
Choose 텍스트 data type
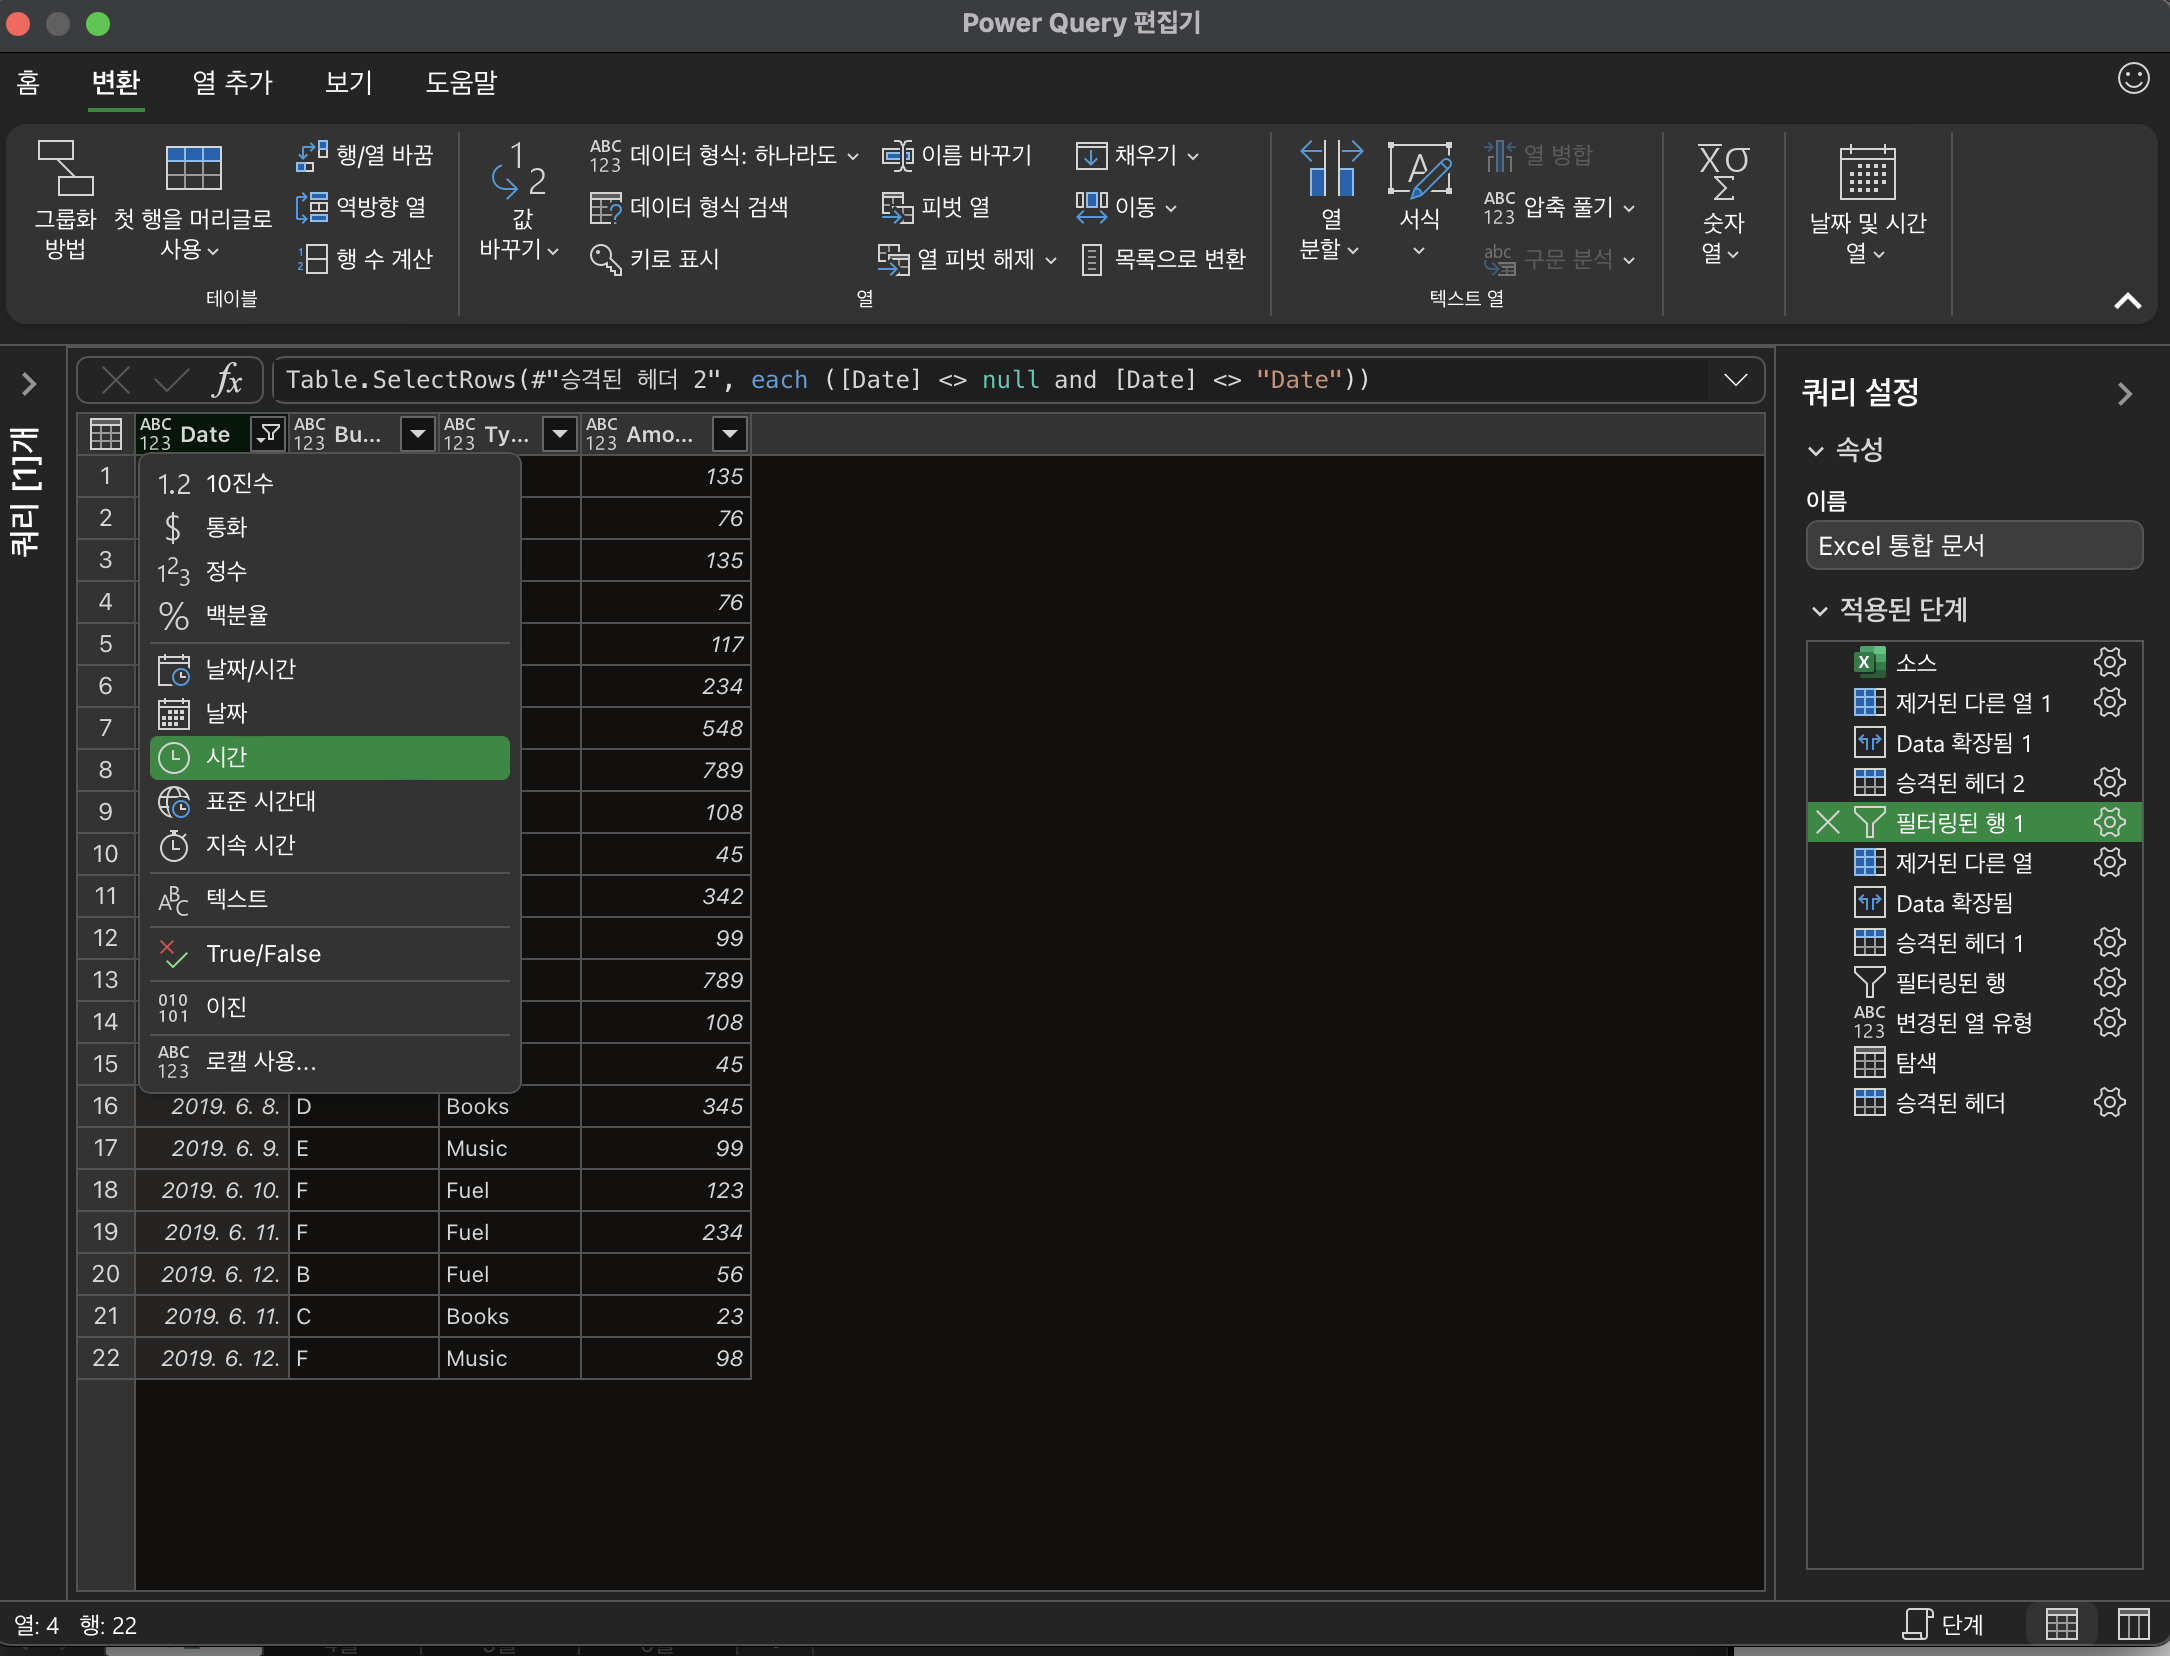tap(330, 900)
